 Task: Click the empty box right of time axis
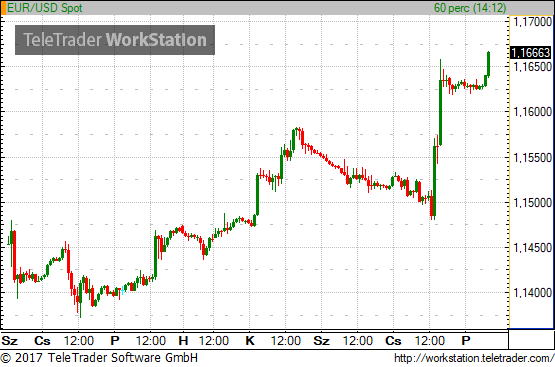coord(531,339)
